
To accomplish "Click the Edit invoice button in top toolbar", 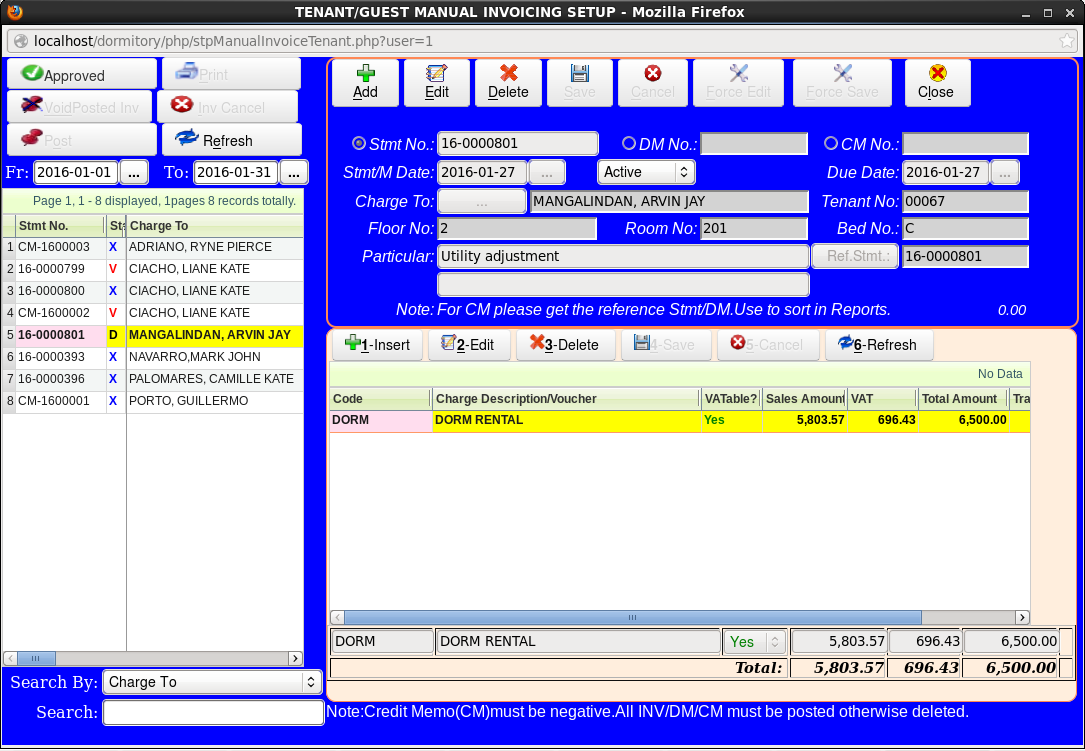I will [437, 83].
